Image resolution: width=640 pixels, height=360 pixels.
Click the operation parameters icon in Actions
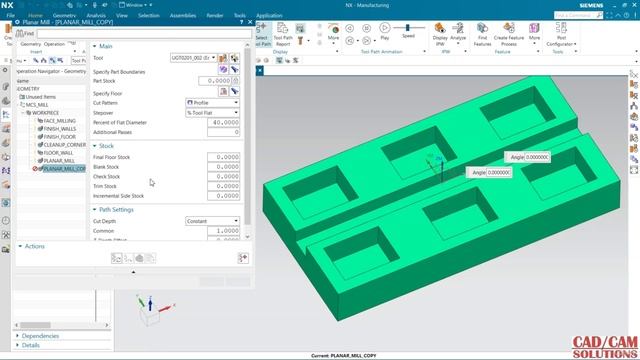coord(243,258)
